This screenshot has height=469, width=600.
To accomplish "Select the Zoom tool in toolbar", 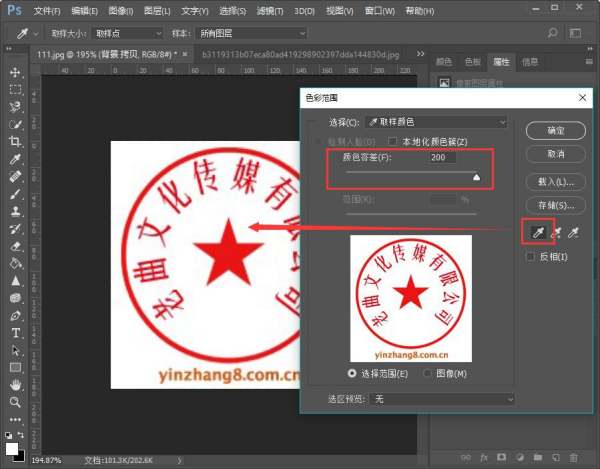I will click(x=15, y=402).
